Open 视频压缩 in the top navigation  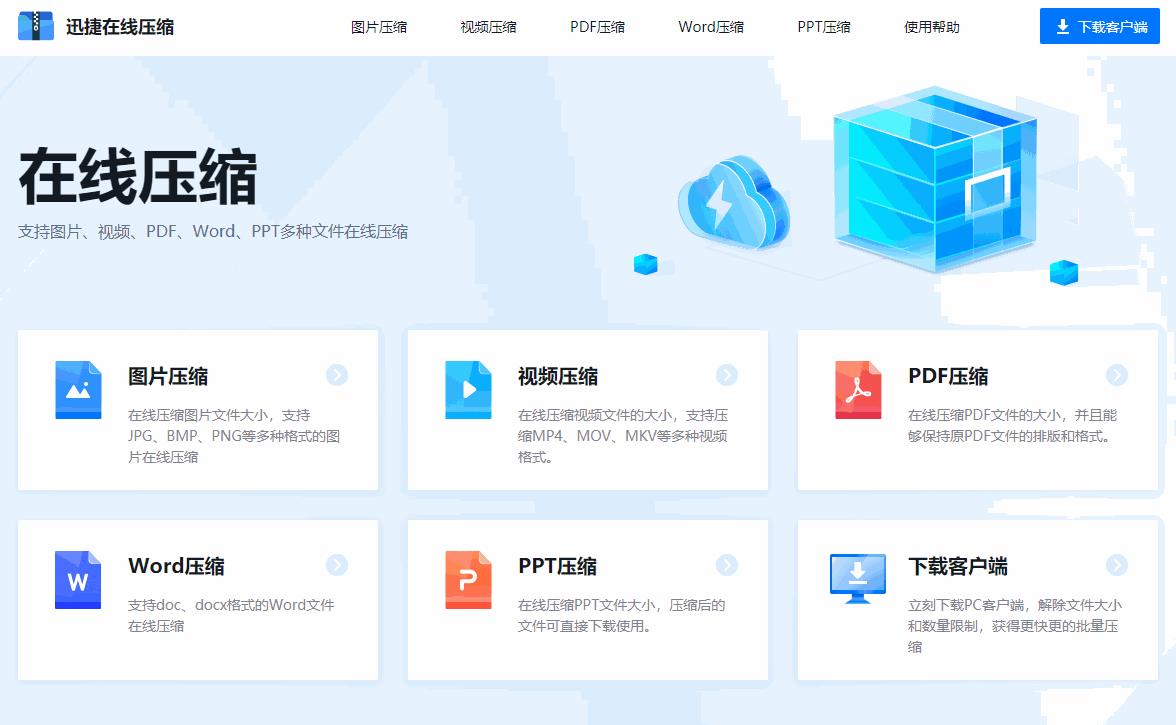(x=488, y=27)
